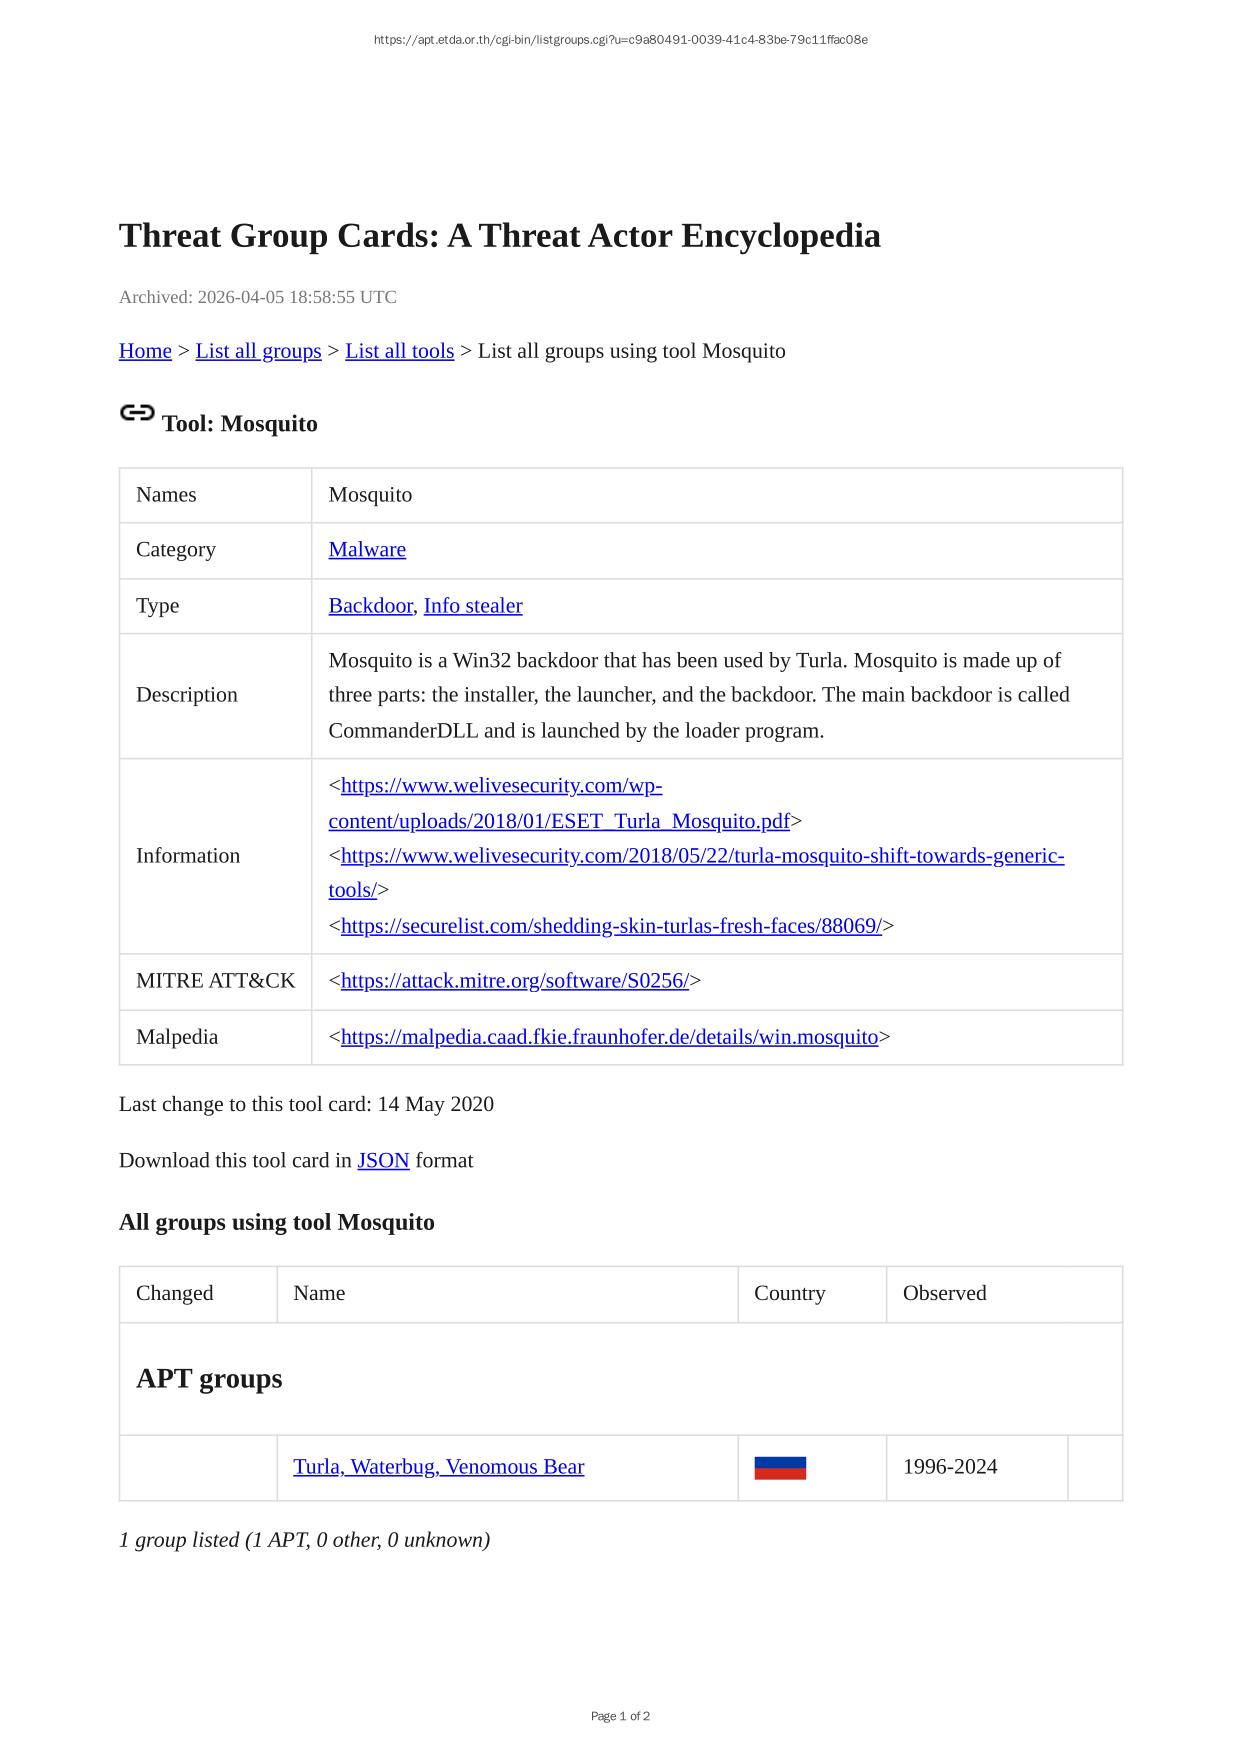Open the Malpedia win.mosquito link
The image size is (1242, 1756).
pyautogui.click(x=609, y=1037)
